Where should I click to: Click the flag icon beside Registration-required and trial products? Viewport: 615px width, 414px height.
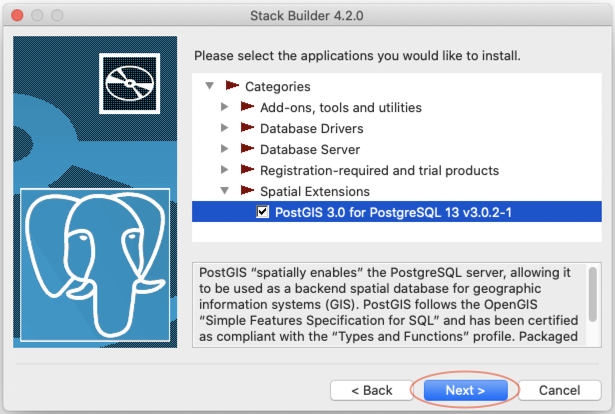pyautogui.click(x=247, y=169)
